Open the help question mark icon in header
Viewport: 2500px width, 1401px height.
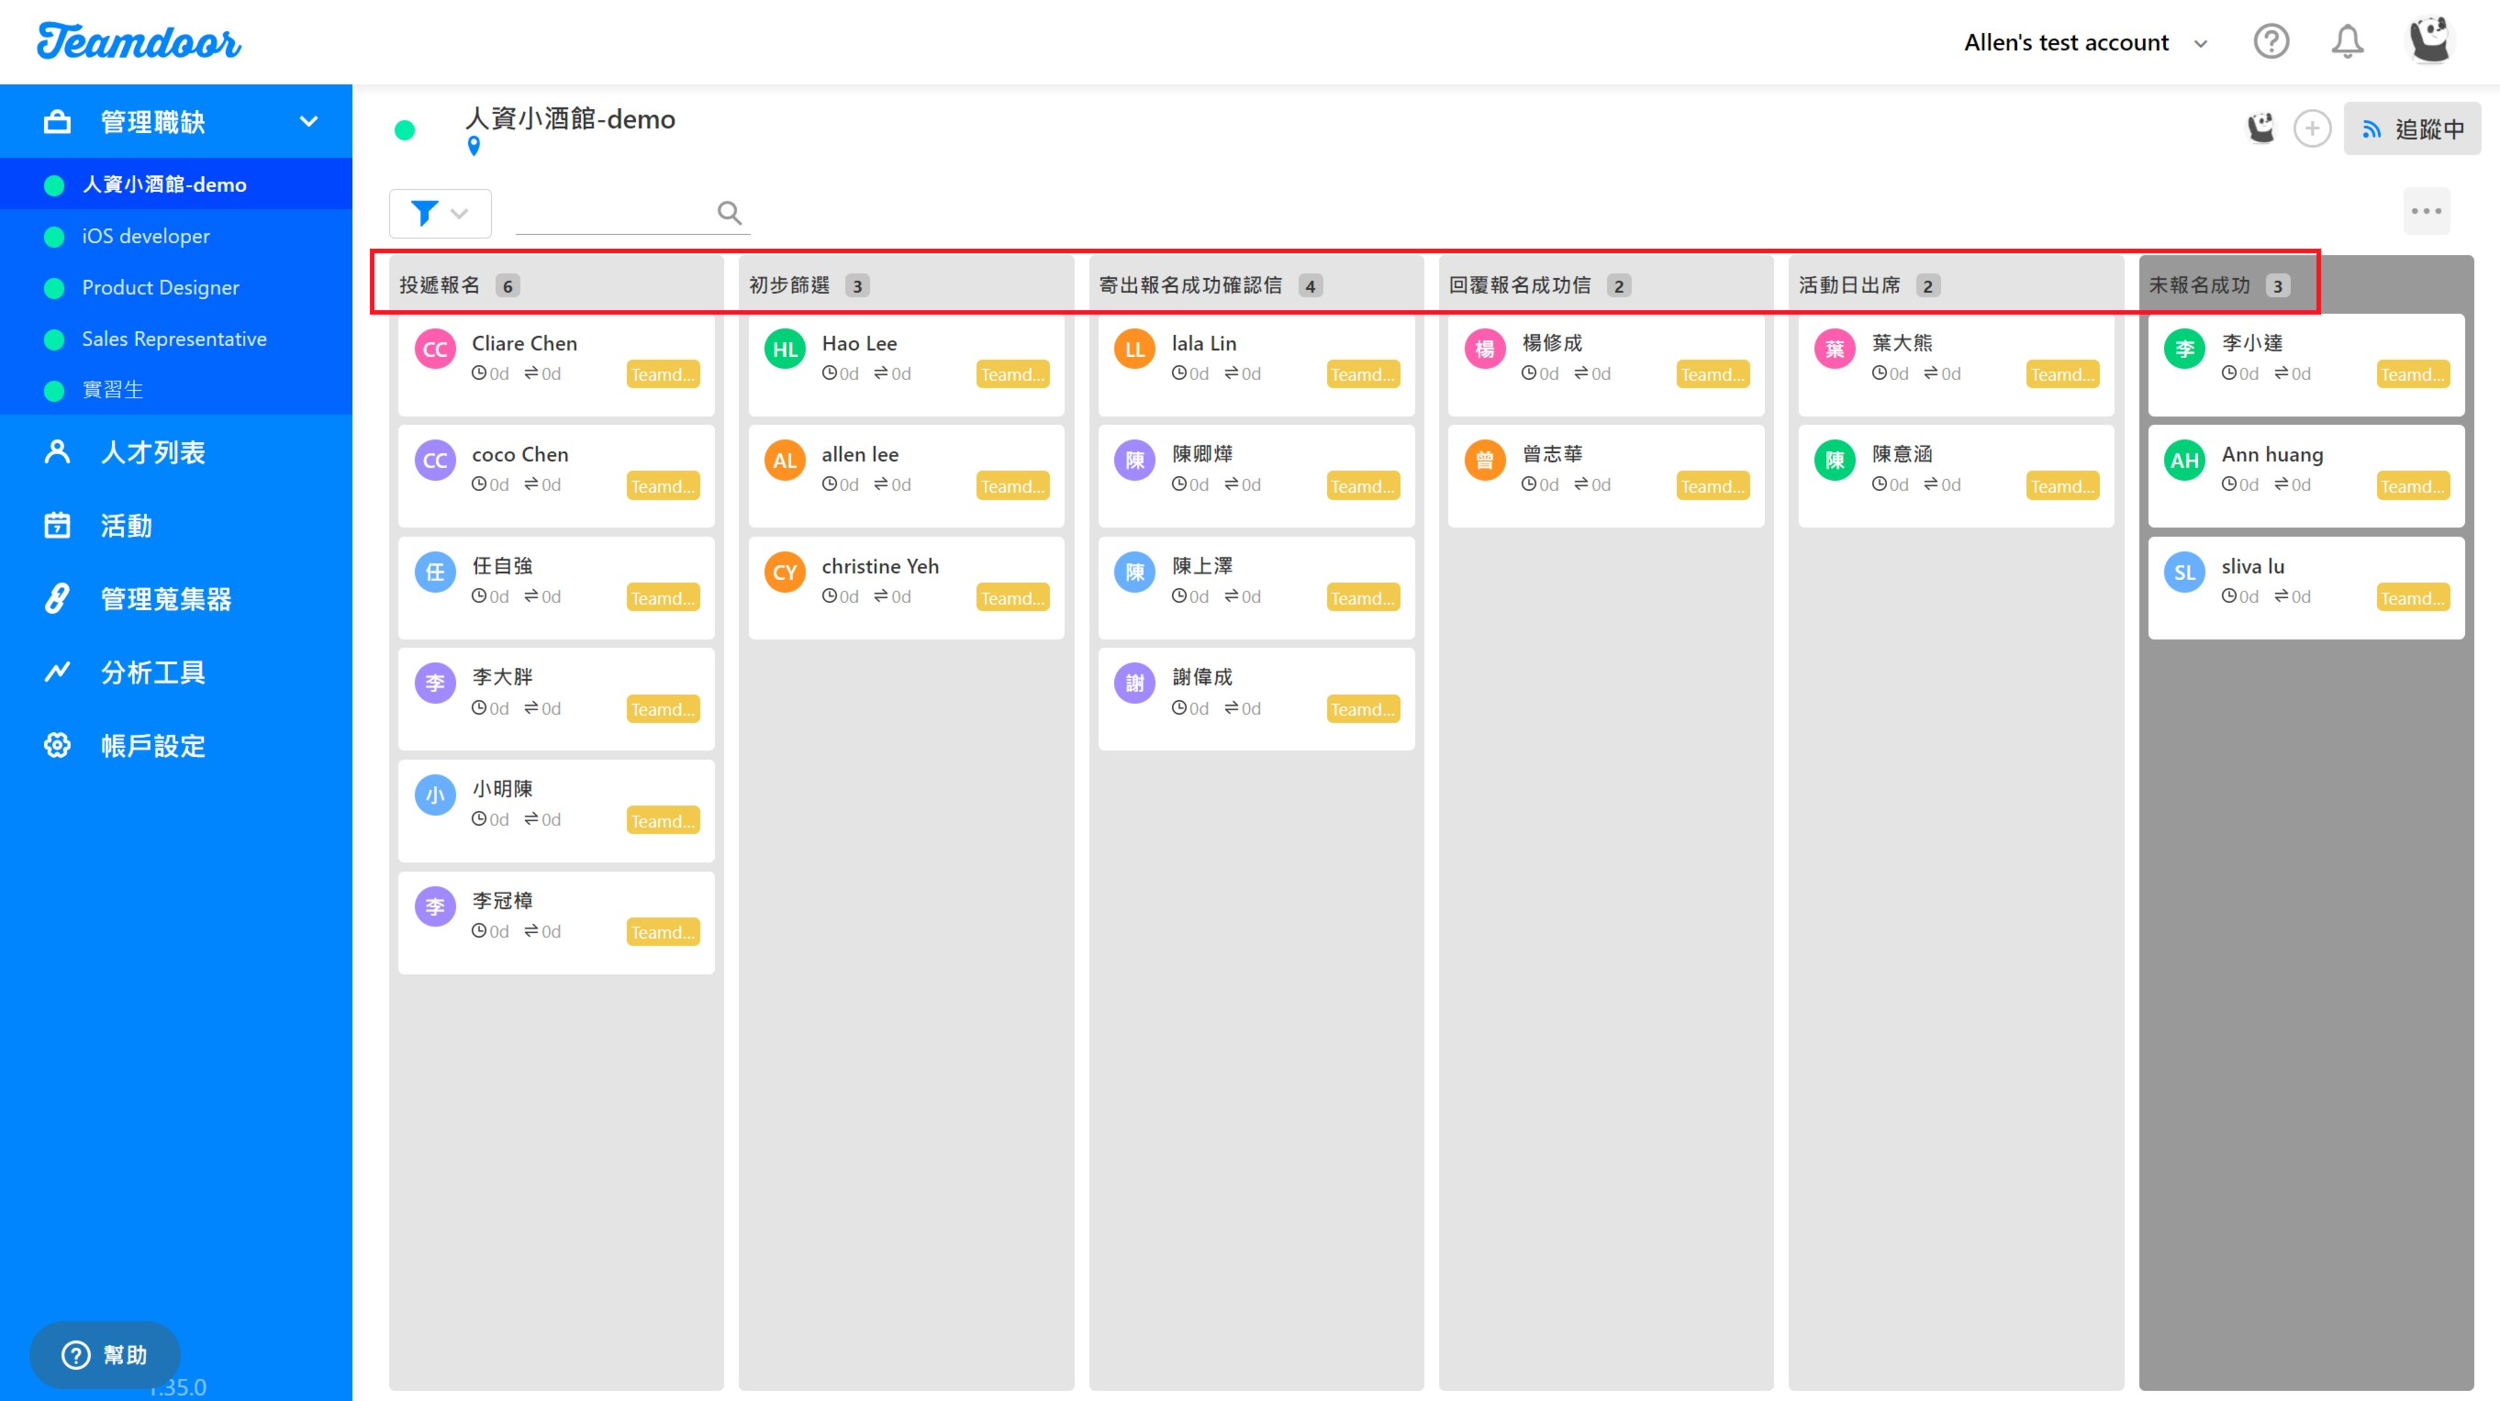click(2271, 42)
